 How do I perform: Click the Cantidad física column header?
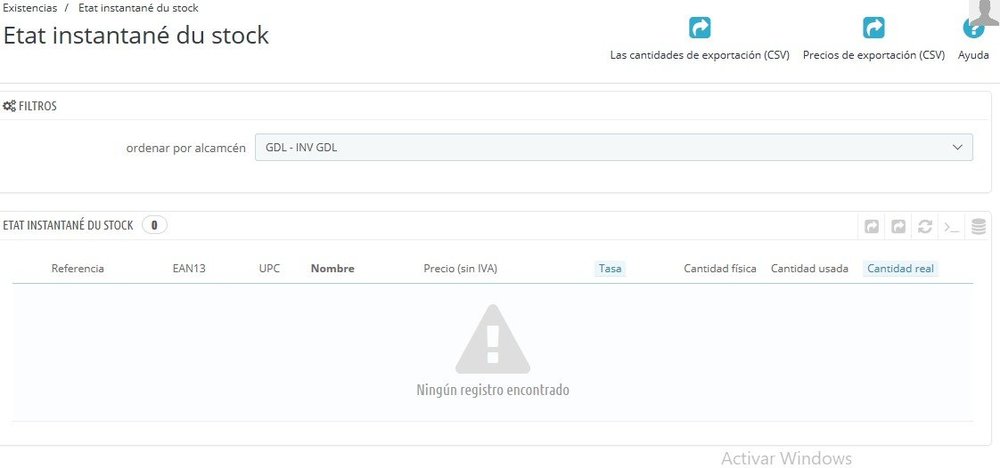click(720, 268)
